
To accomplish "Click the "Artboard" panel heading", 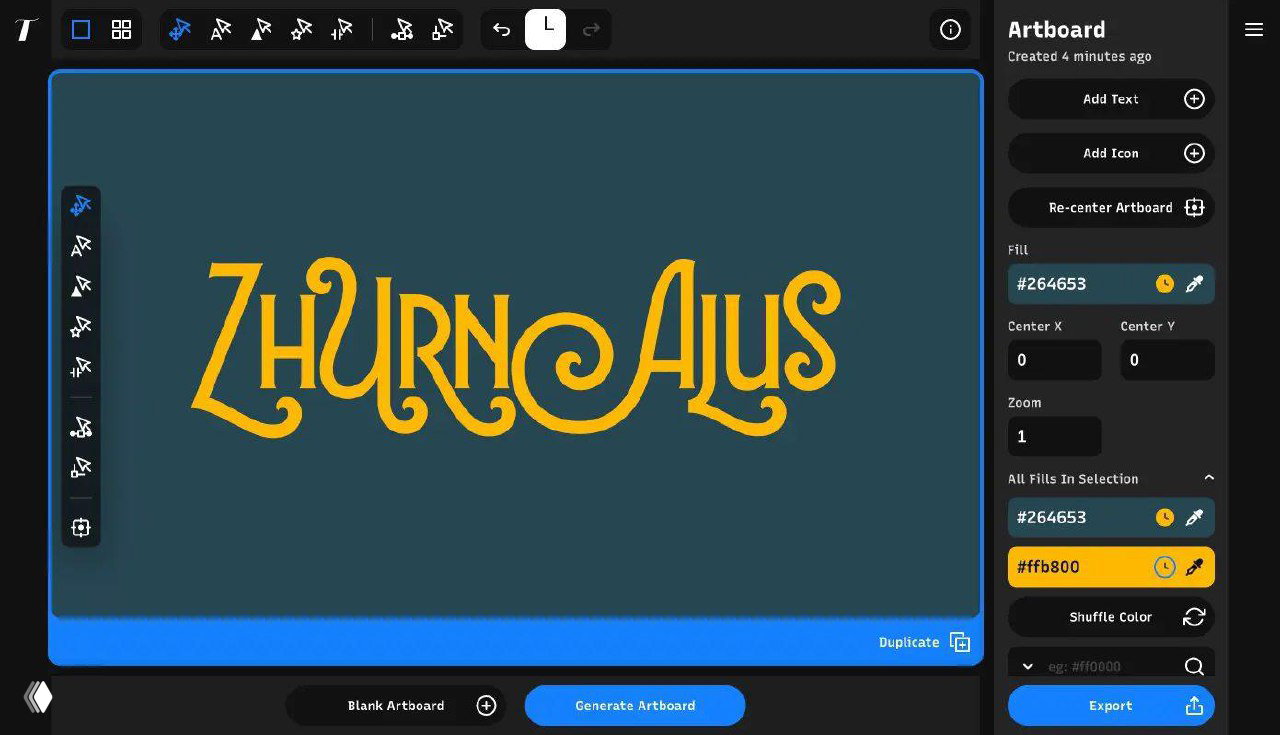I will click(1056, 29).
